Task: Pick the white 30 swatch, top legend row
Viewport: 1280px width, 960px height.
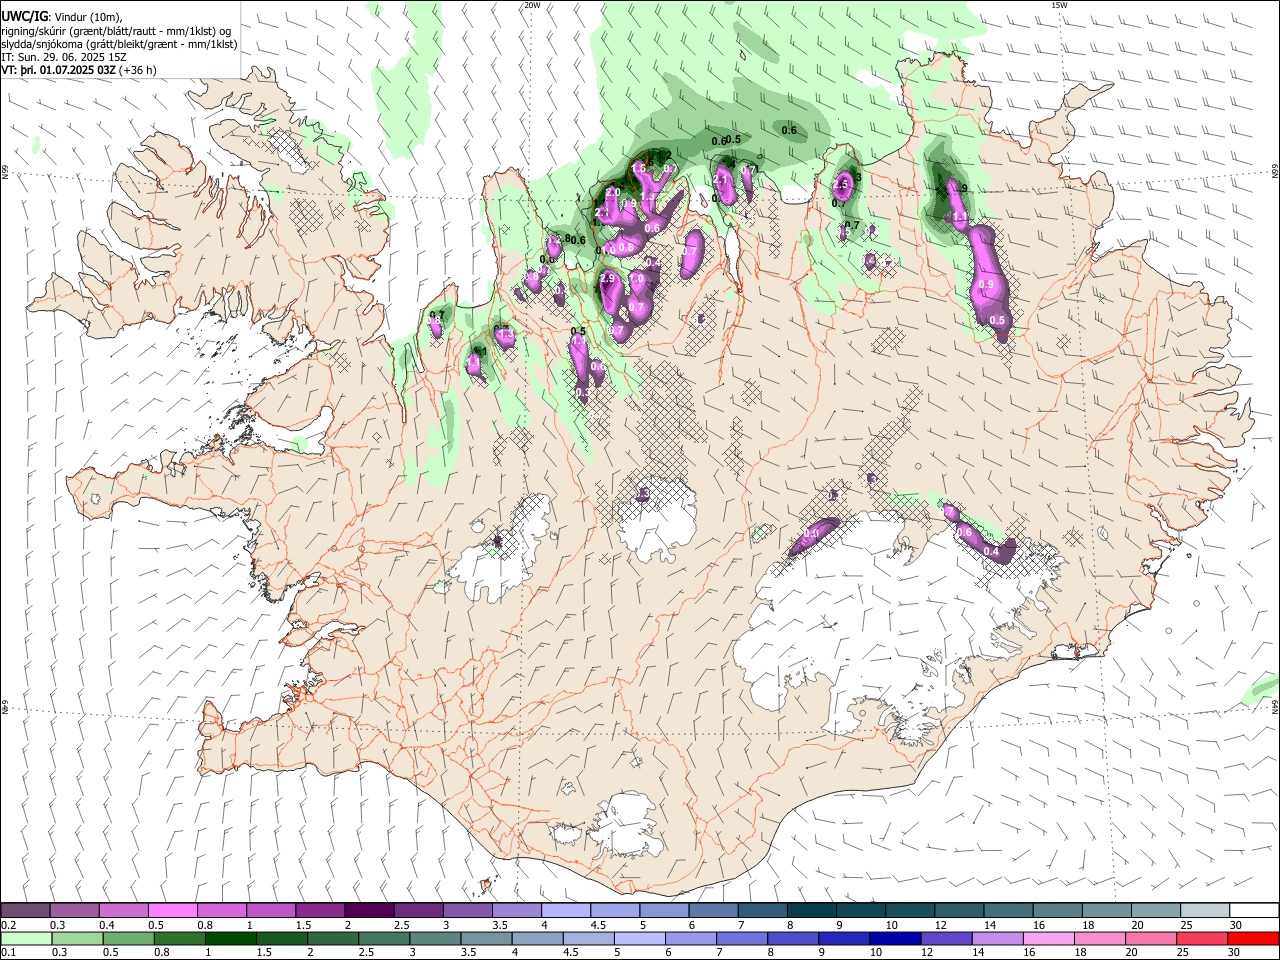Action: point(1254,910)
